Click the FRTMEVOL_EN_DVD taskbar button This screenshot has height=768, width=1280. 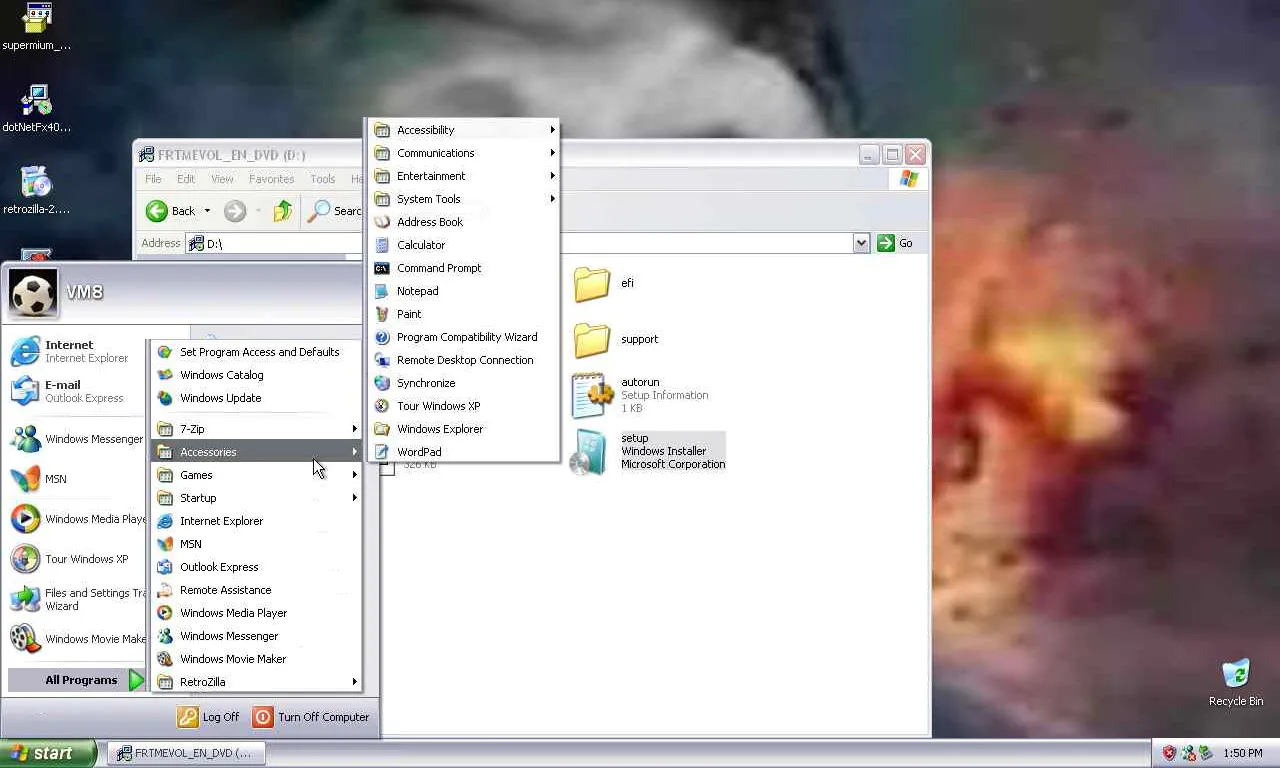(186, 753)
